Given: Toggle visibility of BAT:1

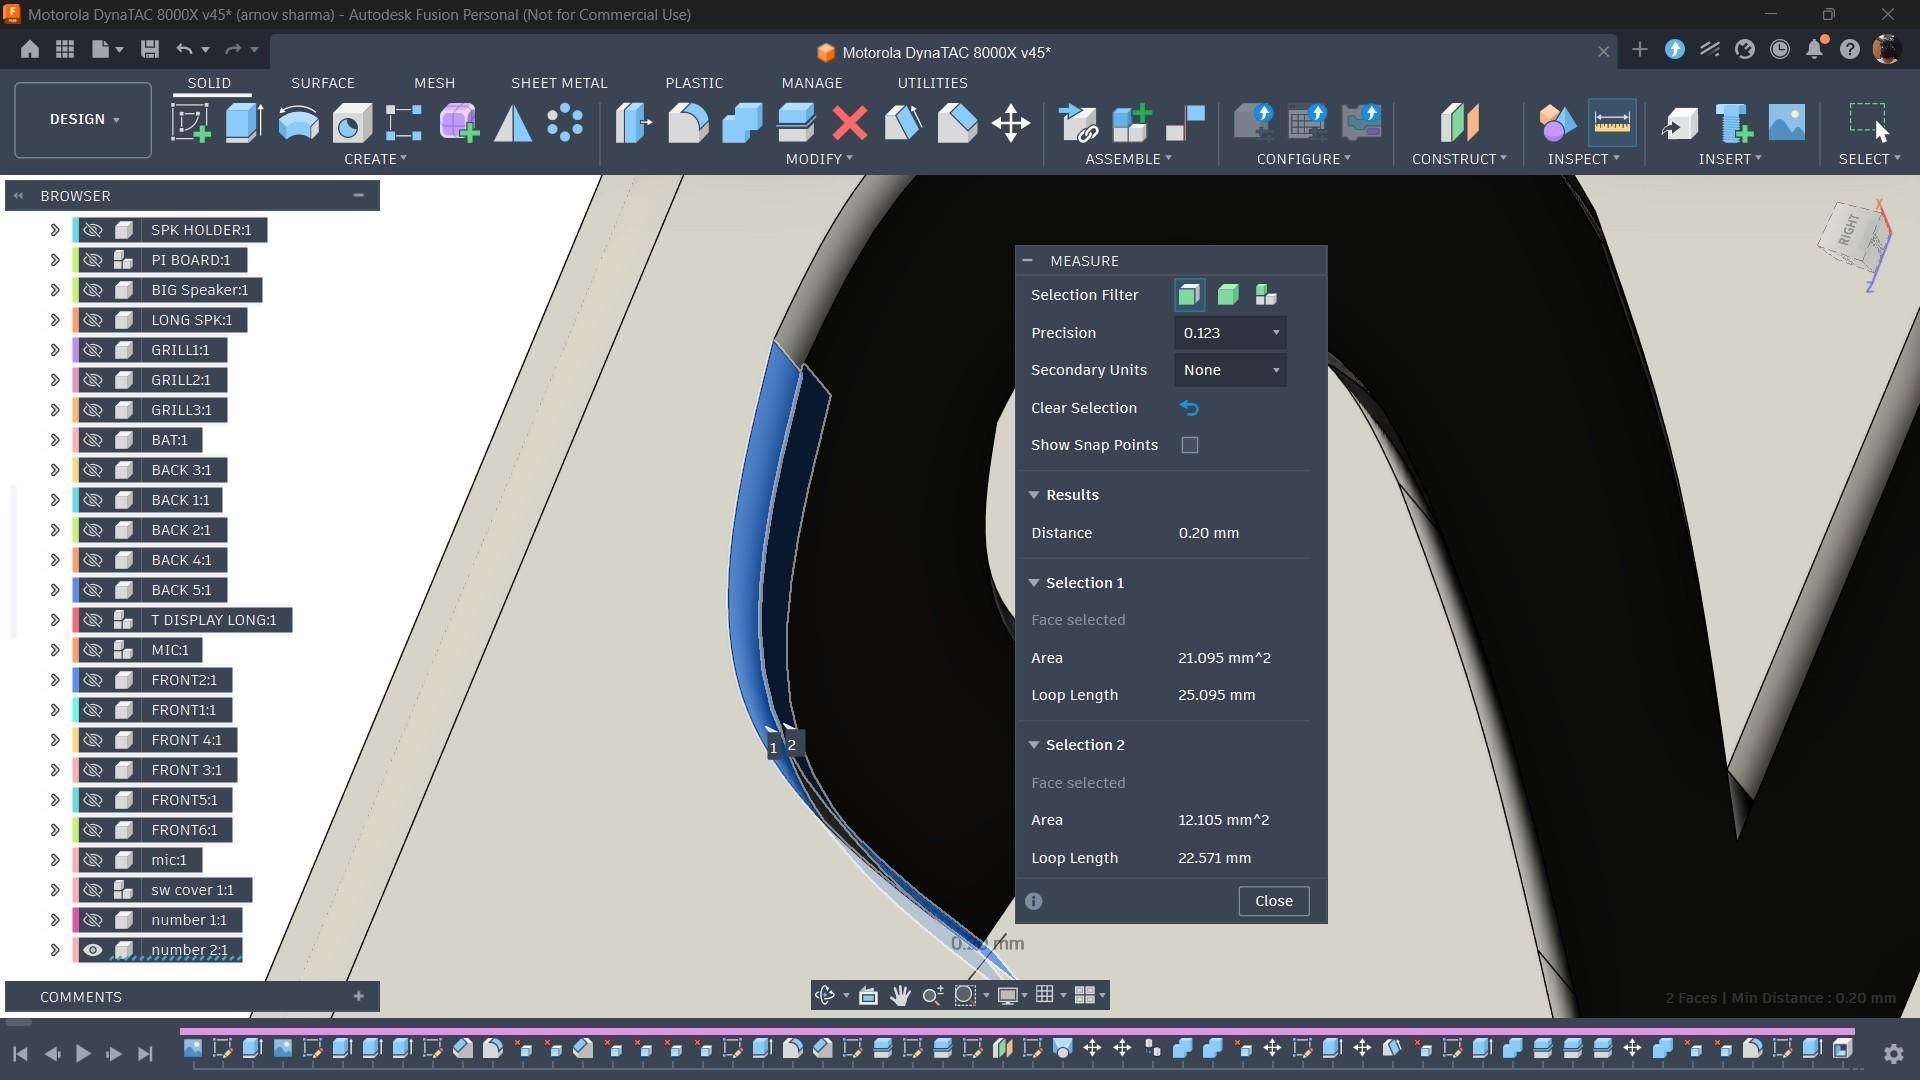Looking at the screenshot, I should pyautogui.click(x=92, y=440).
